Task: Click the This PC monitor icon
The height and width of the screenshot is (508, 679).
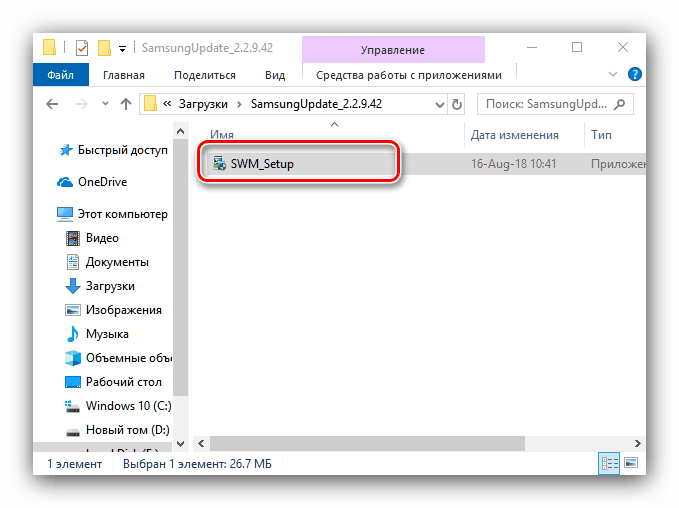Action: [65, 214]
